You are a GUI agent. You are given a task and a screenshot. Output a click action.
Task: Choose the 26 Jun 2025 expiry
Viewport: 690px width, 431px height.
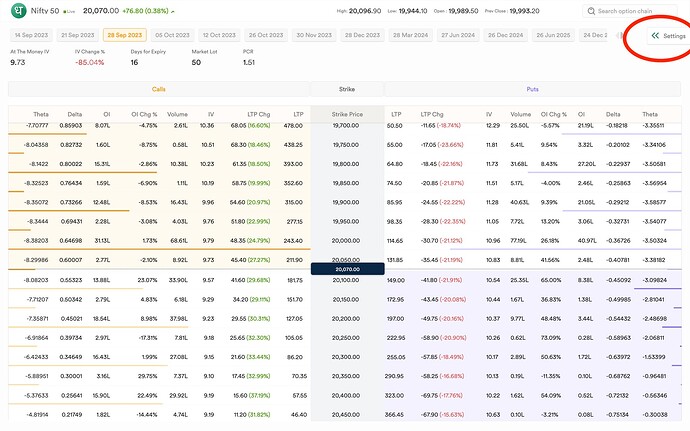[553, 35]
